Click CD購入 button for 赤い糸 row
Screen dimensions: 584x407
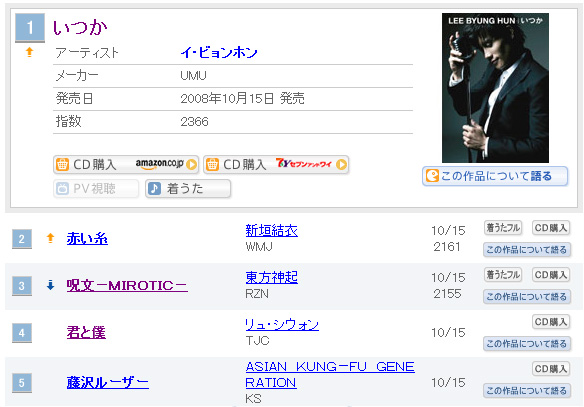[551, 228]
